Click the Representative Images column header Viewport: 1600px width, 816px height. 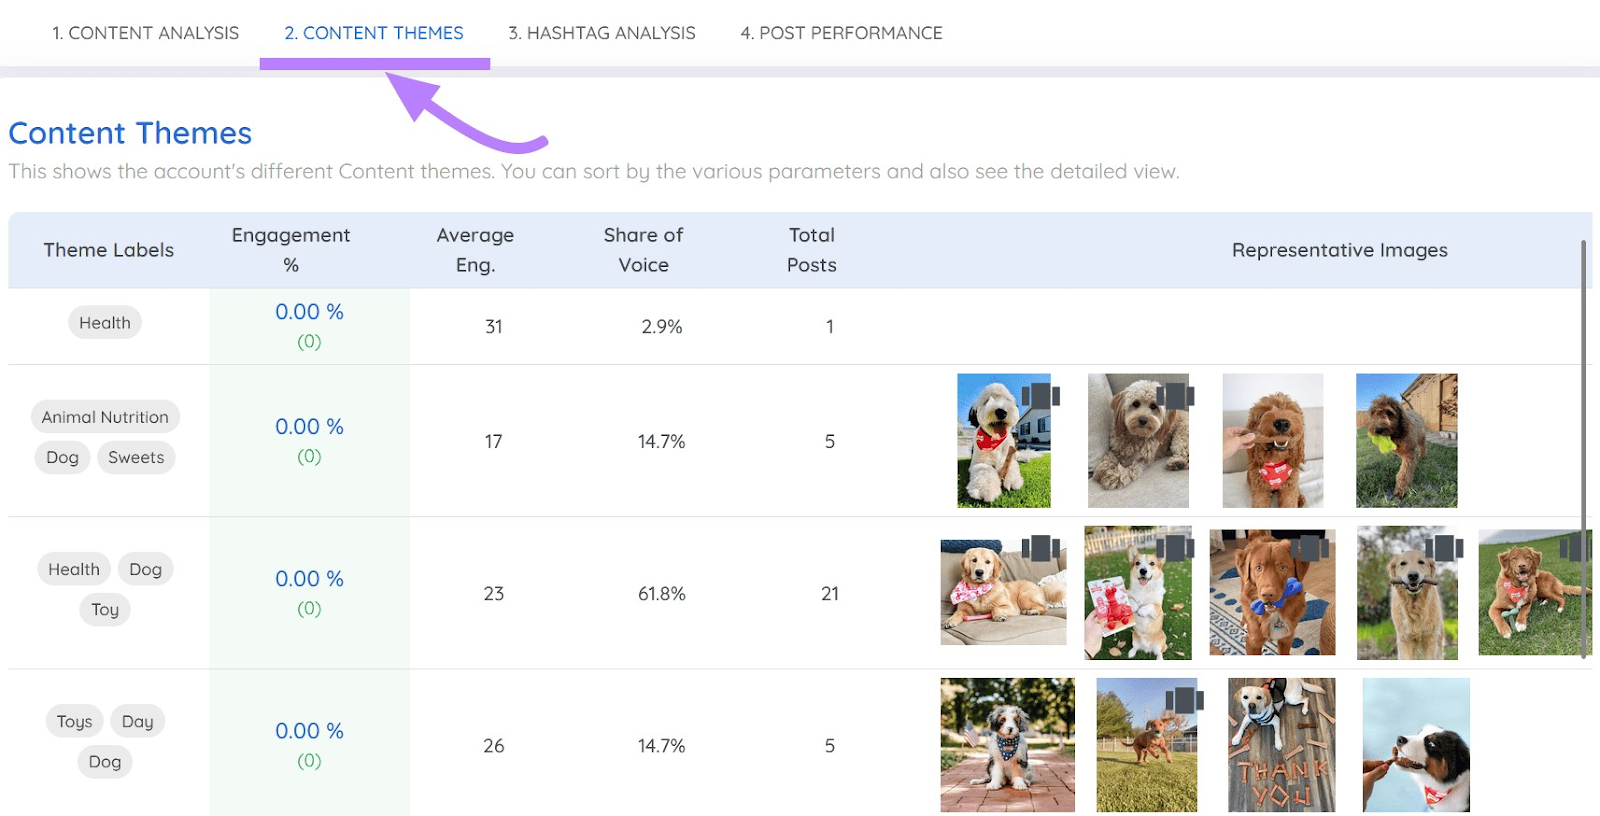1339,250
